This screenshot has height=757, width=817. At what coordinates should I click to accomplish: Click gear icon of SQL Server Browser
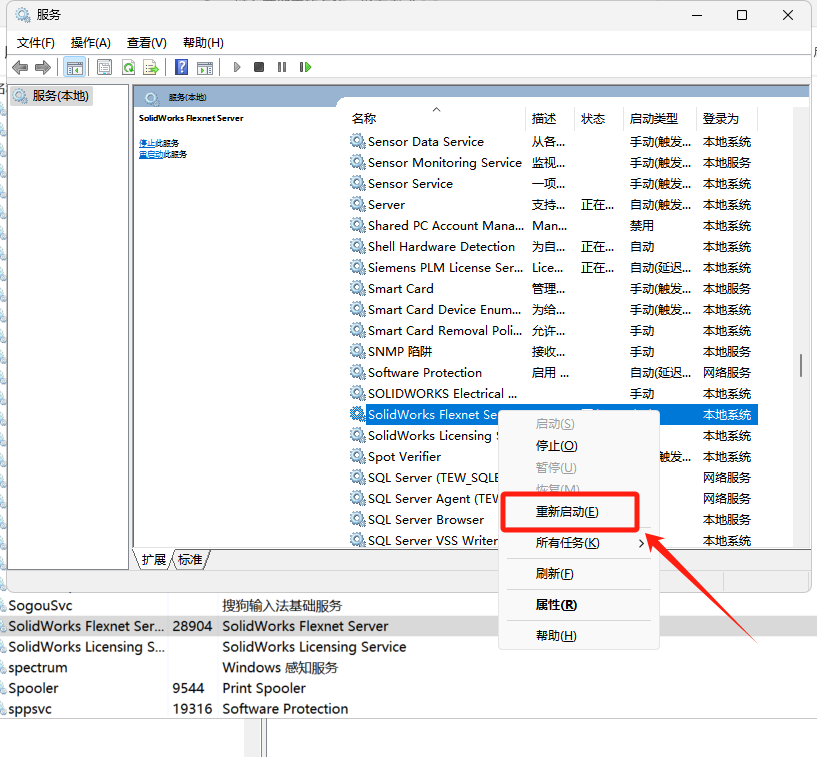[357, 519]
